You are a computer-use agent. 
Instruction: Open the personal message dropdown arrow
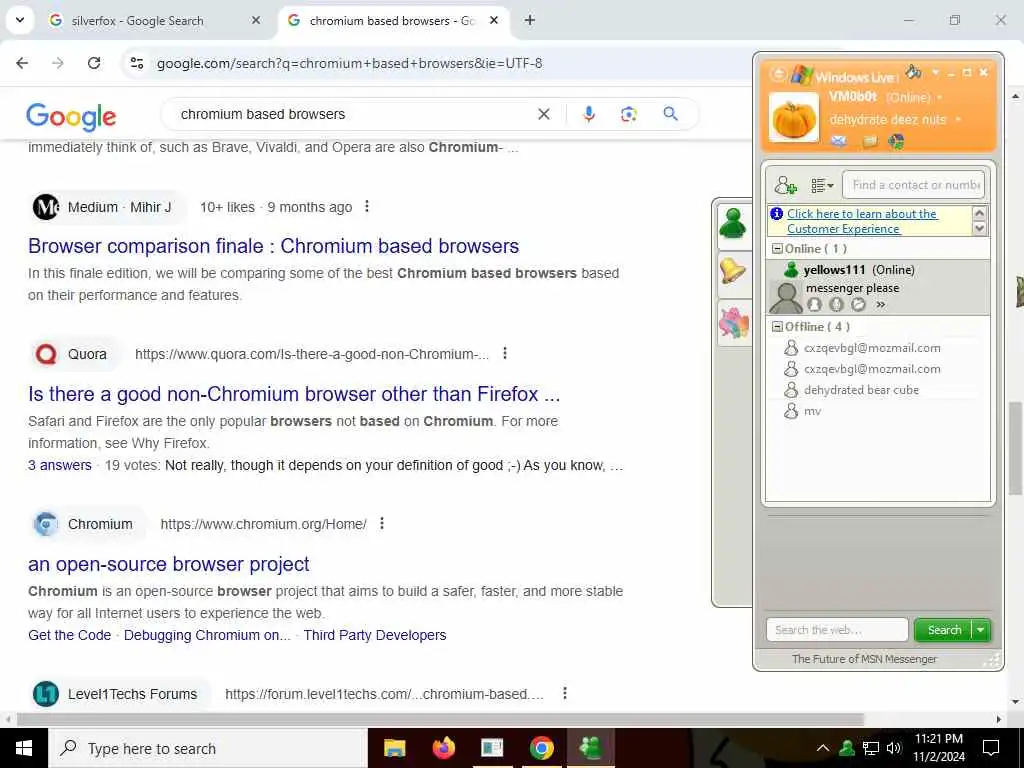(958, 120)
